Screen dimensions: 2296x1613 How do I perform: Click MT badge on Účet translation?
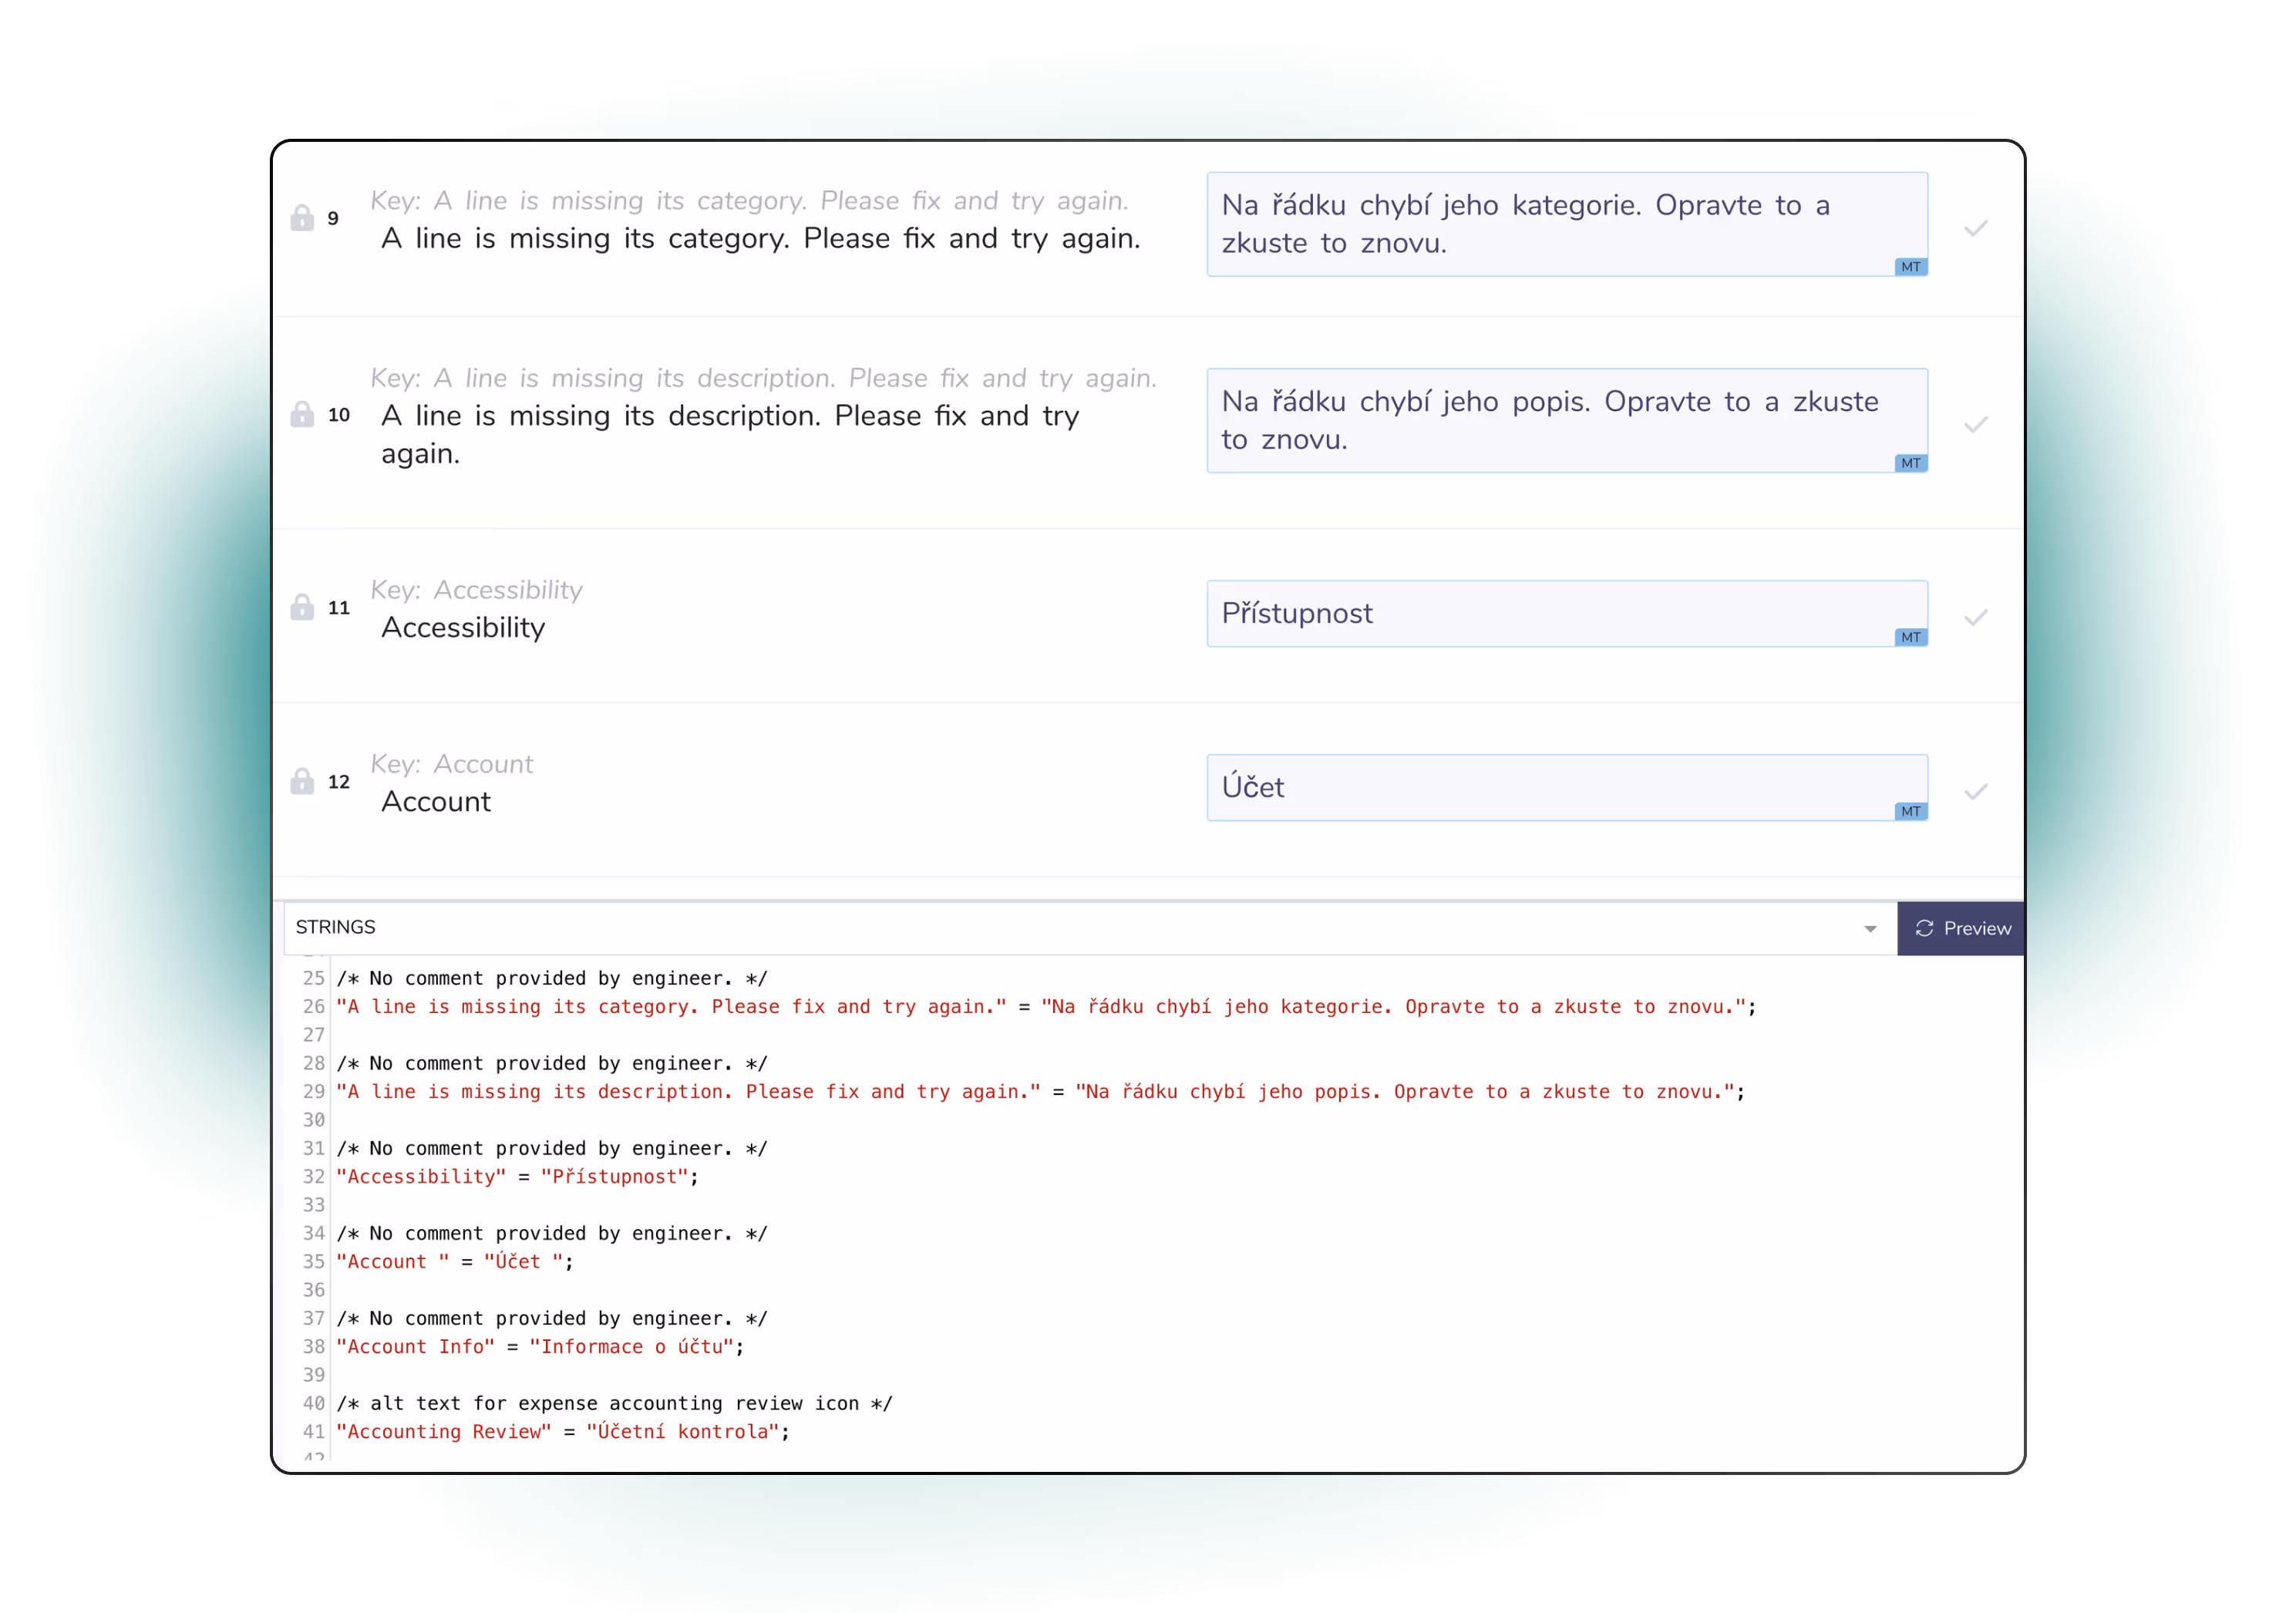point(1910,811)
